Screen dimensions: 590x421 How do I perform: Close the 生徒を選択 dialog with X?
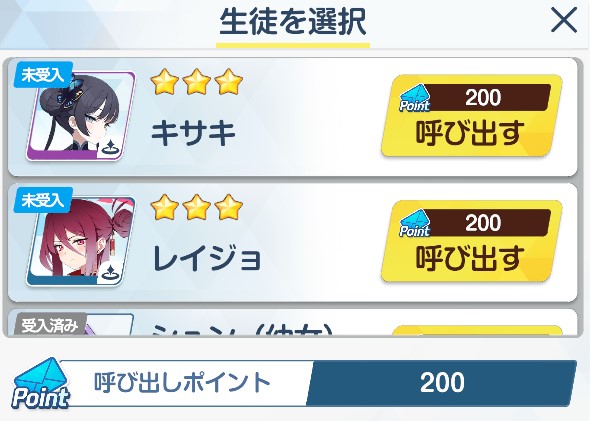(564, 21)
